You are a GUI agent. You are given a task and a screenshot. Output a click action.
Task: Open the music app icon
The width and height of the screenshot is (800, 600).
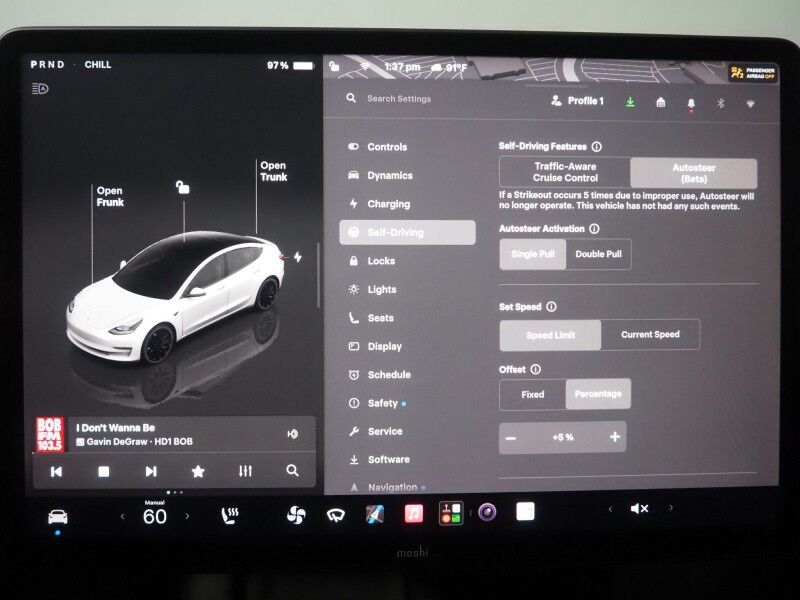click(414, 513)
